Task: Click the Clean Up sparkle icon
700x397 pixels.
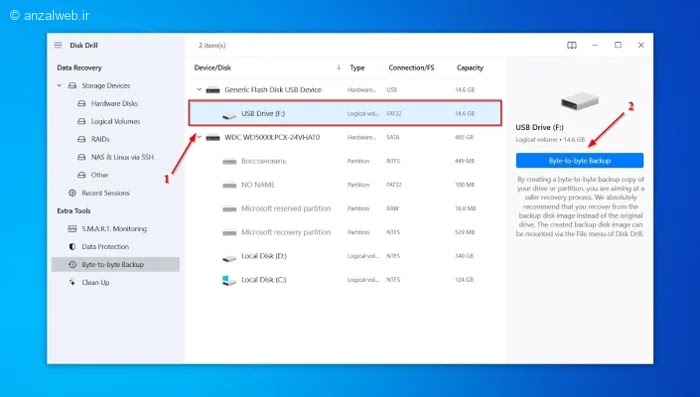Action: coord(72,282)
